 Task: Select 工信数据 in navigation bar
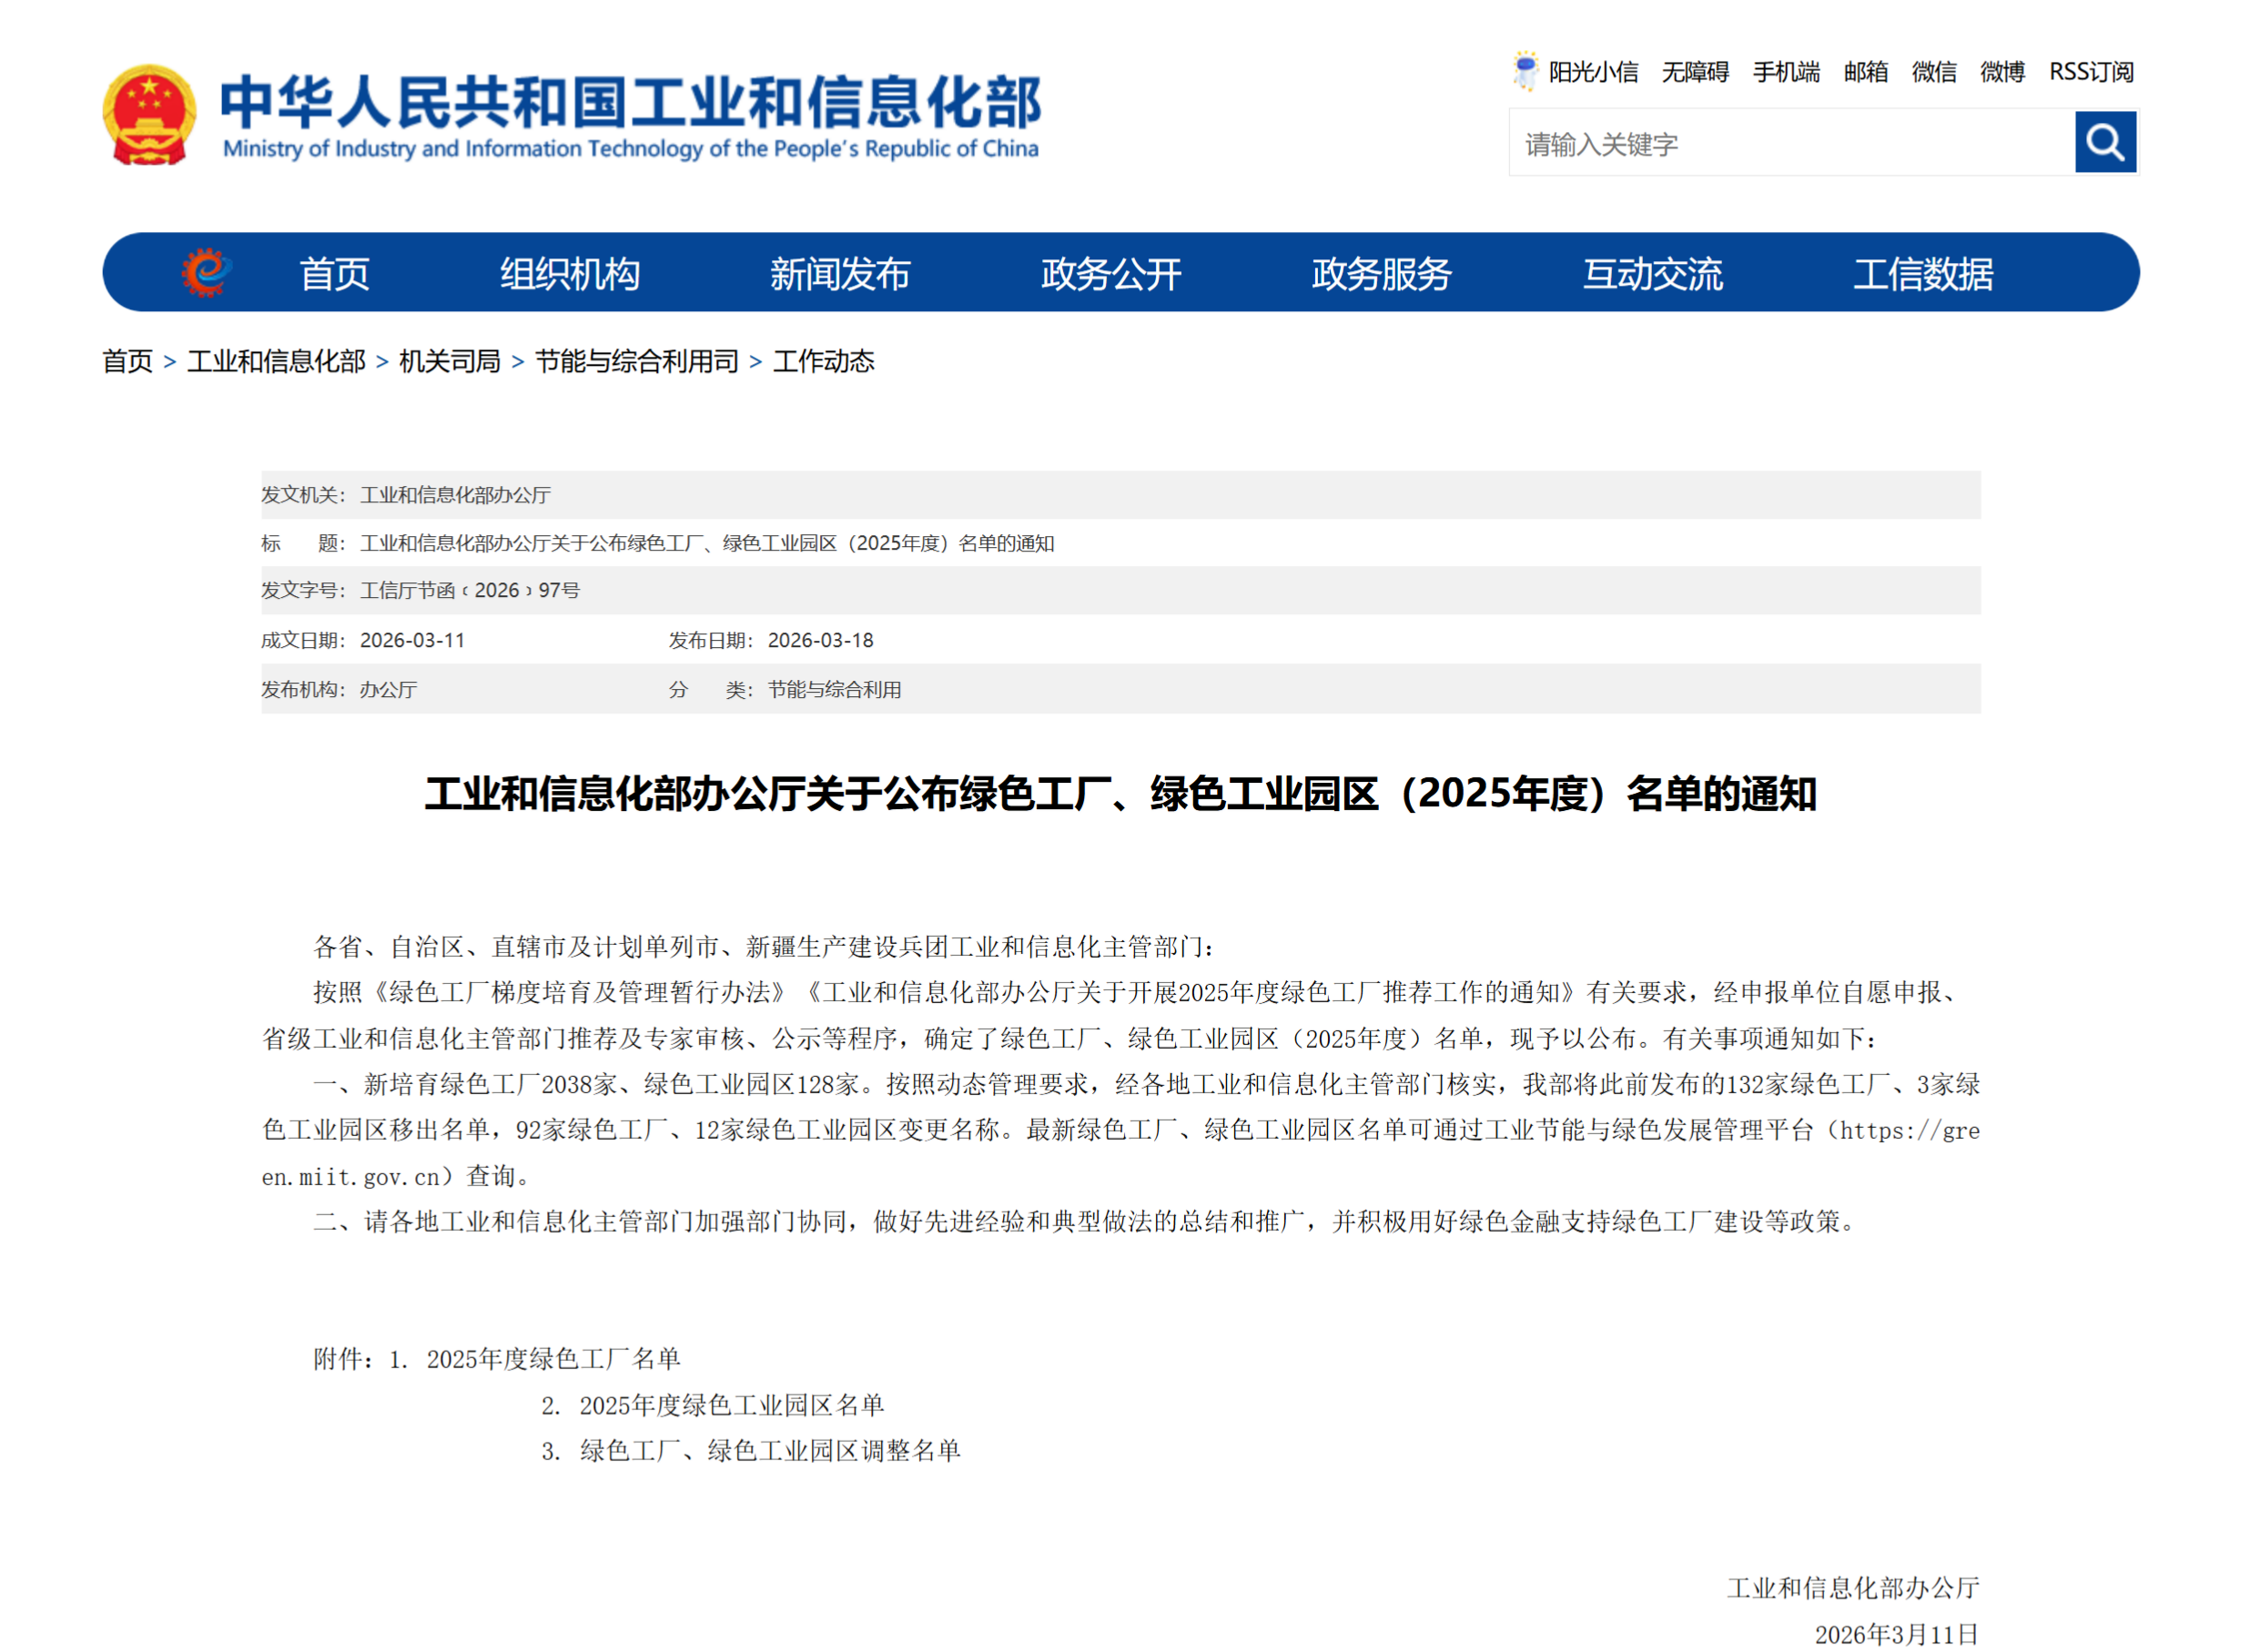(x=1922, y=273)
